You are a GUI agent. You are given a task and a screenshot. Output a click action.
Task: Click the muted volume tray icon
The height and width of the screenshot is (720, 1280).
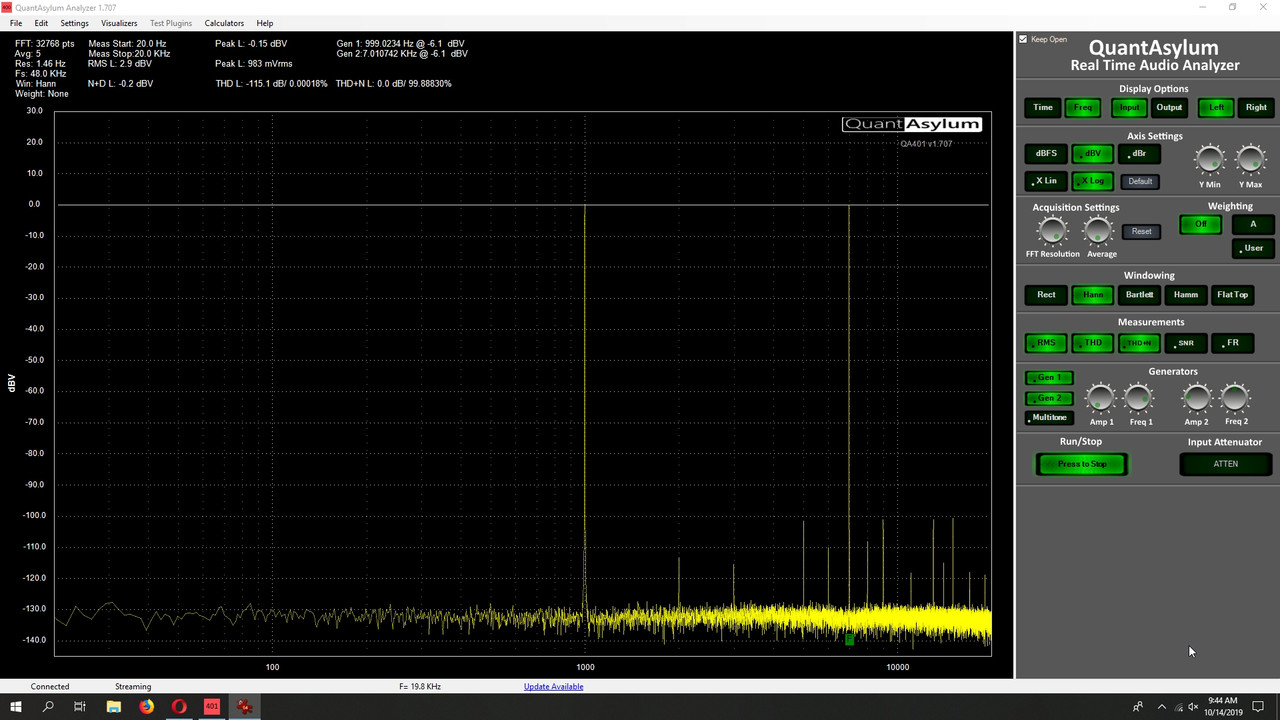[1194, 707]
